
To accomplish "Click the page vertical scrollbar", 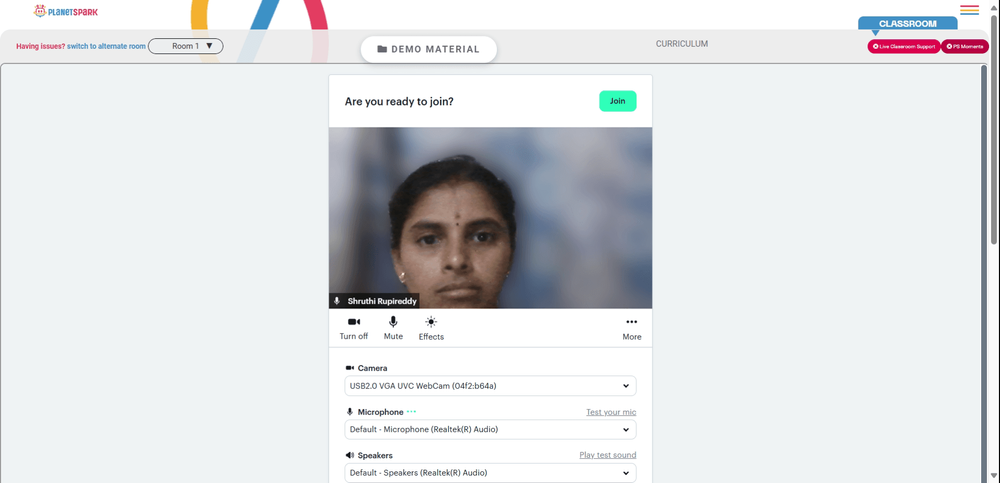I will [x=994, y=128].
